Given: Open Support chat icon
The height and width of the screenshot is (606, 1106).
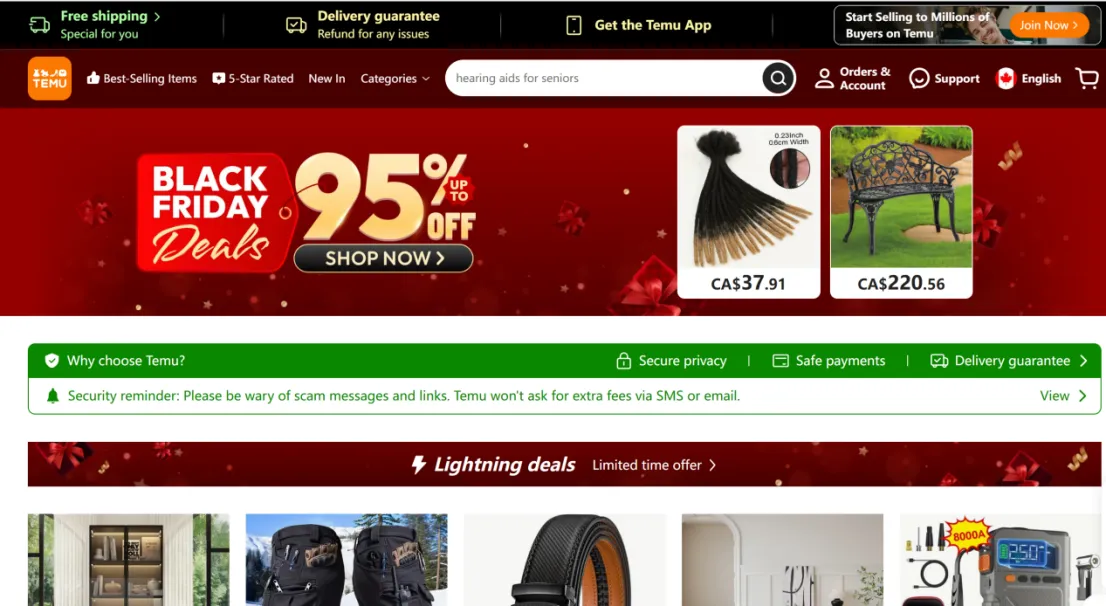Looking at the screenshot, I should 919,78.
